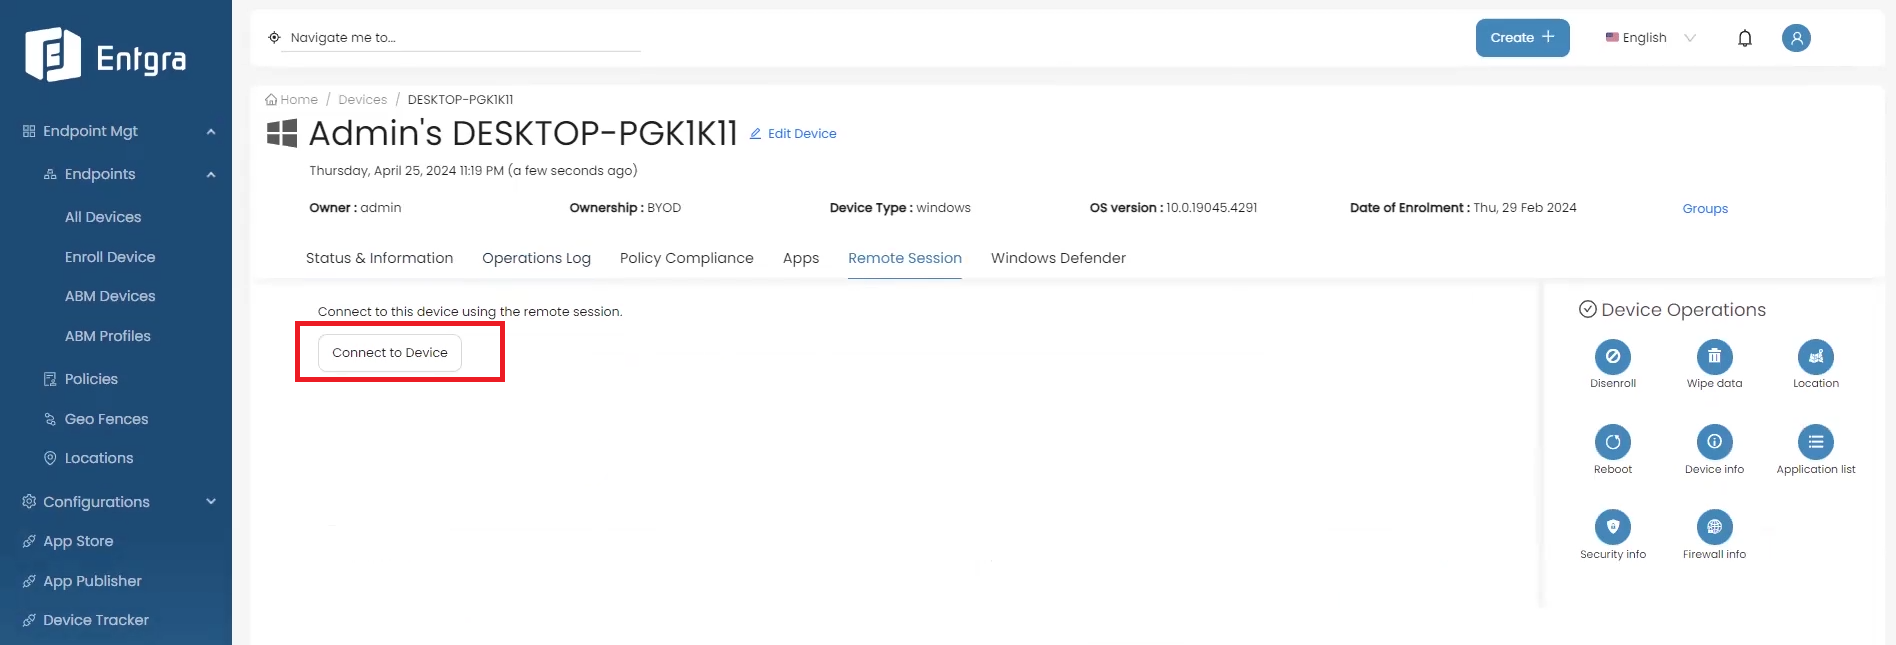The image size is (1896, 645).
Task: Open the Location device operation
Action: point(1815,357)
